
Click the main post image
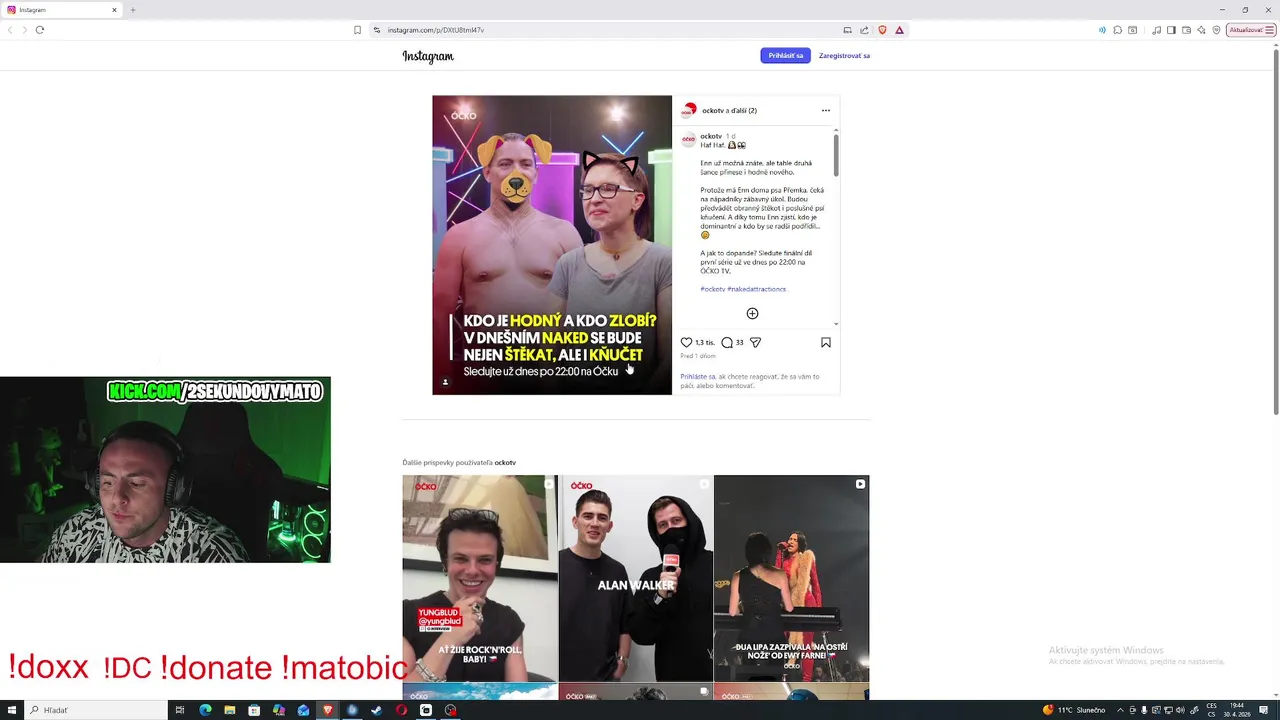552,245
